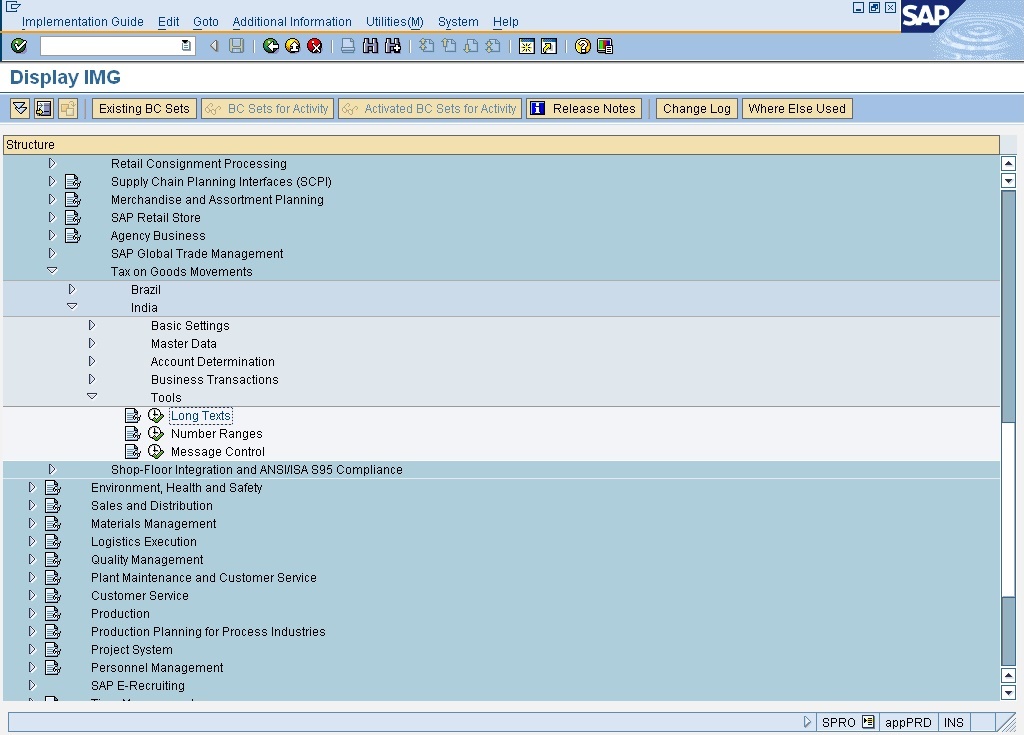Click the Release Notes button
Screen dimensions: 1024x735
pos(584,108)
